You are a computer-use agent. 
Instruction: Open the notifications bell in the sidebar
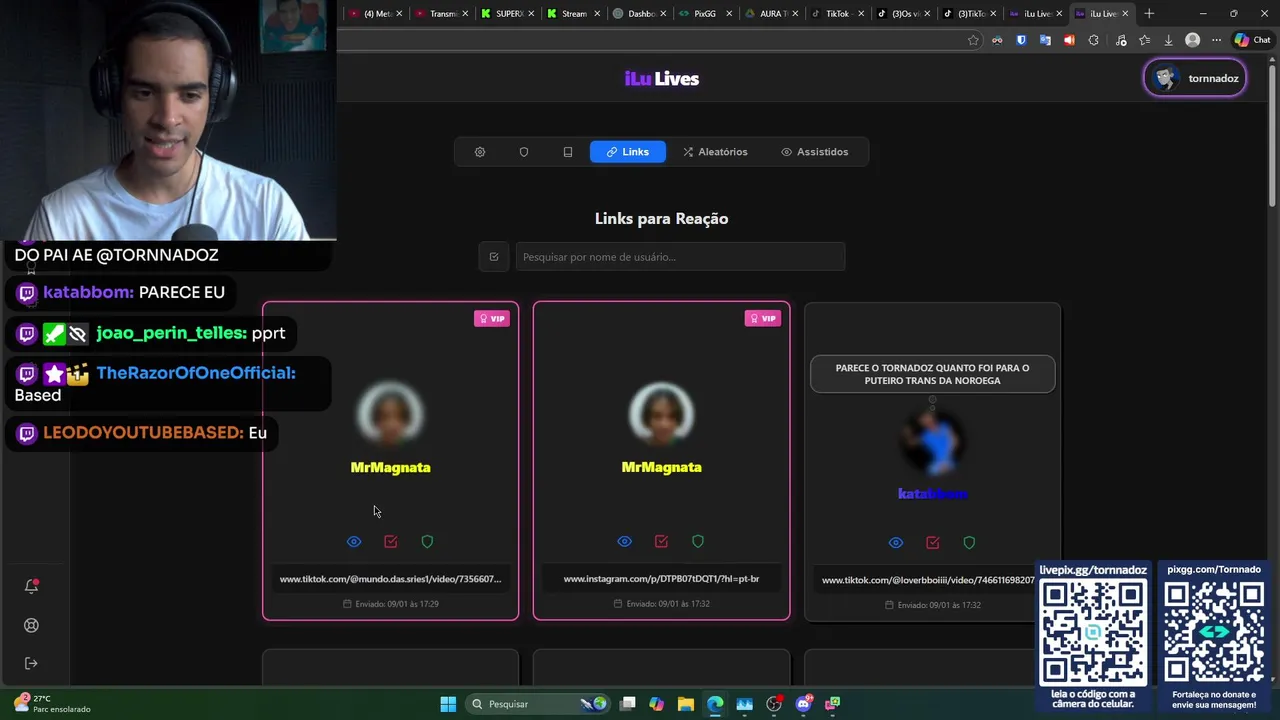(31, 586)
